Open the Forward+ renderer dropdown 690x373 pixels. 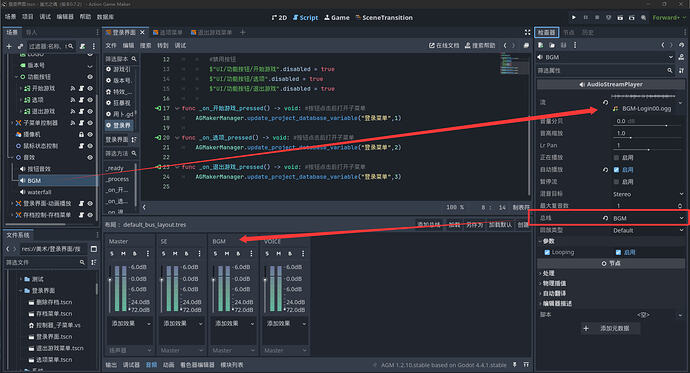tap(668, 18)
